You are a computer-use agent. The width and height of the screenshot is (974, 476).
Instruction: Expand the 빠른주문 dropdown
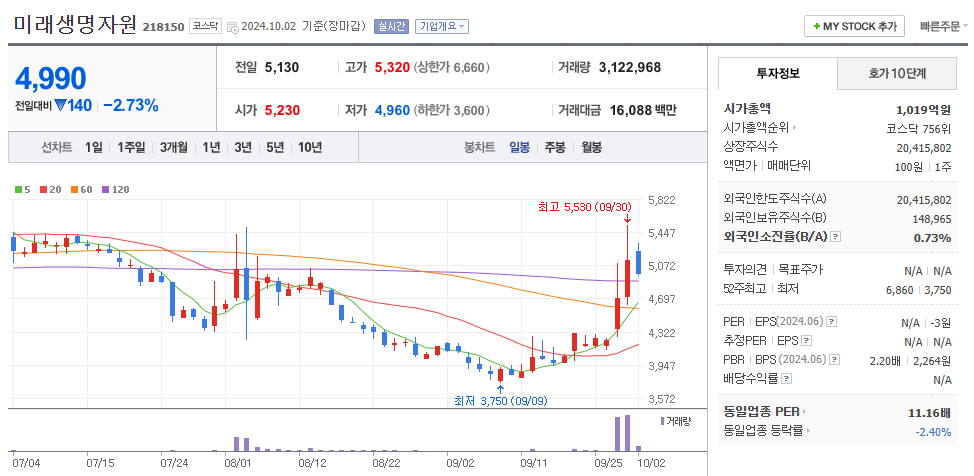(x=944, y=26)
